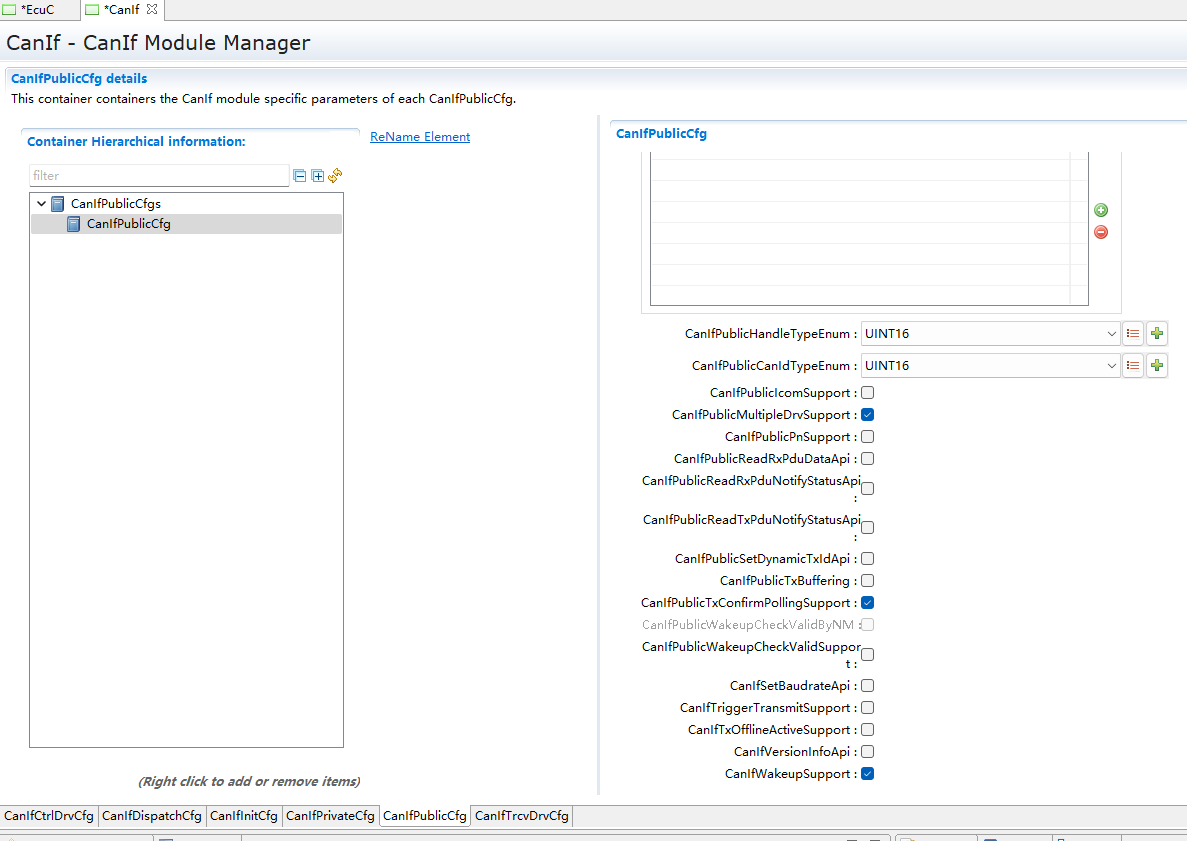1187x841 pixels.
Task: Switch to the CanIfInitCfg tab
Action: [x=244, y=816]
